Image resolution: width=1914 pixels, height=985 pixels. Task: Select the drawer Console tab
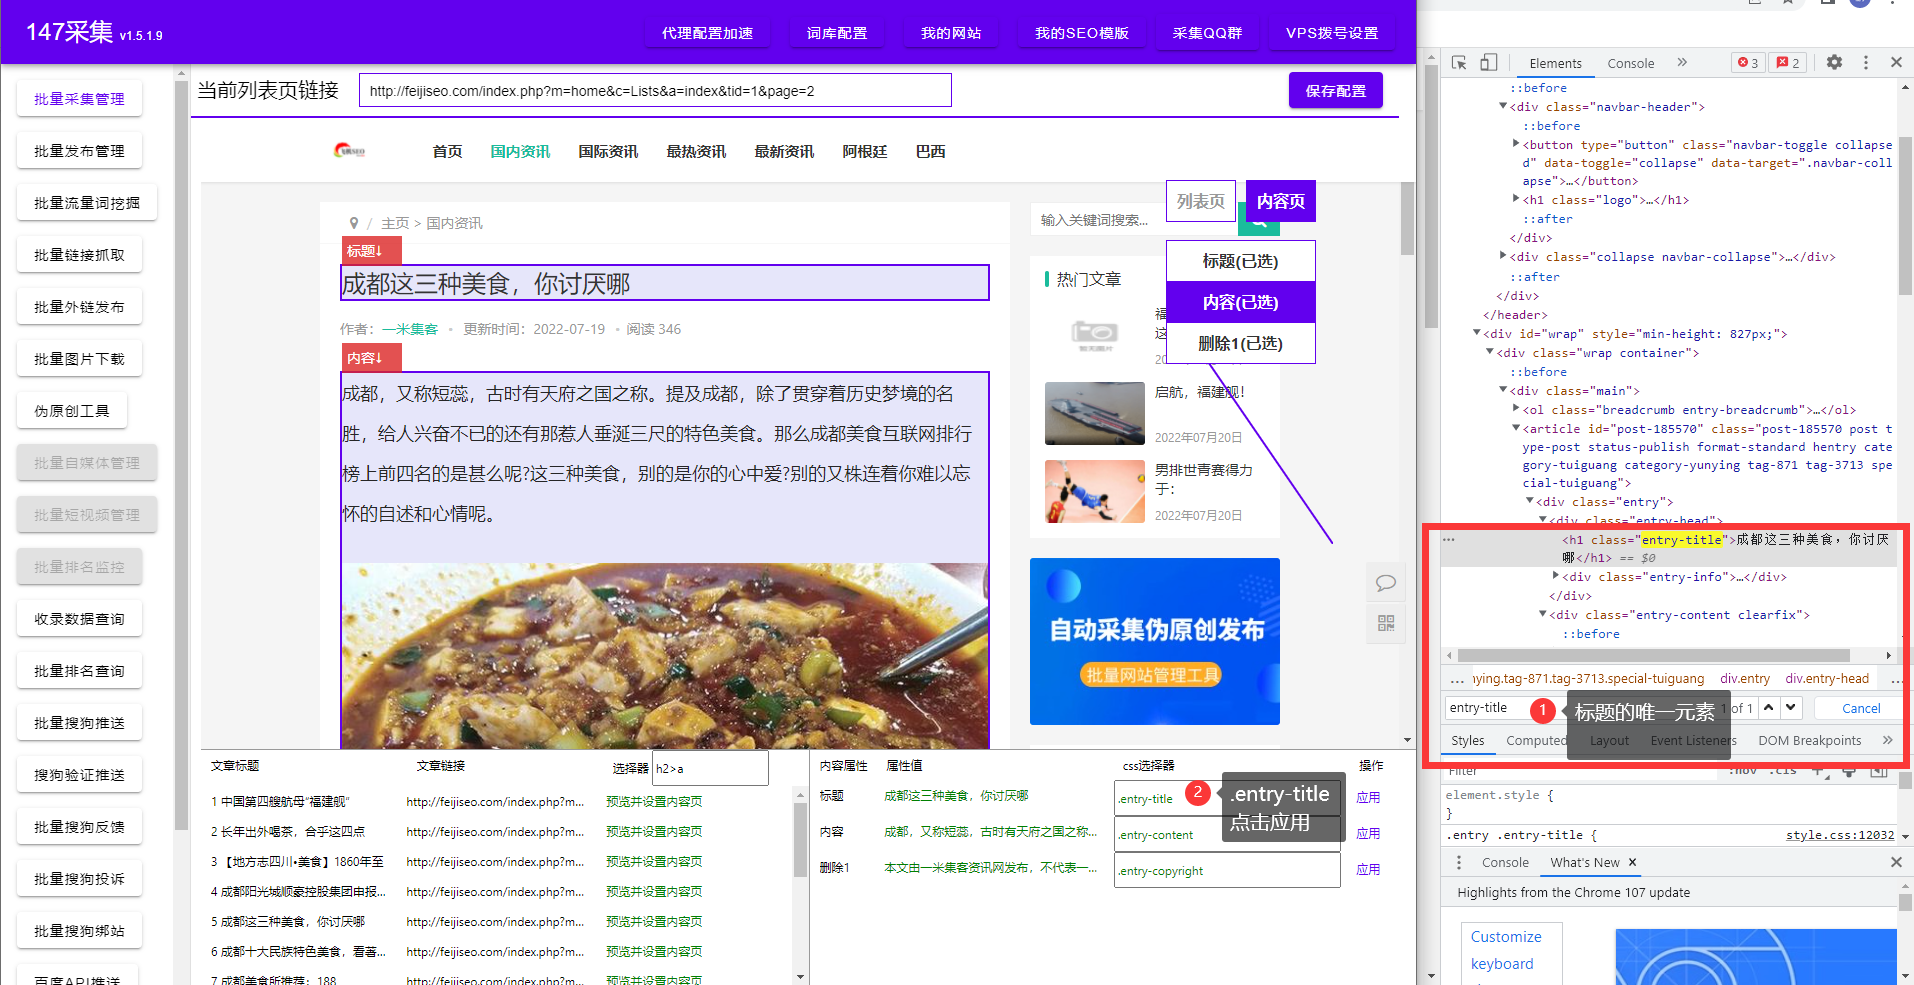pyautogui.click(x=1505, y=862)
